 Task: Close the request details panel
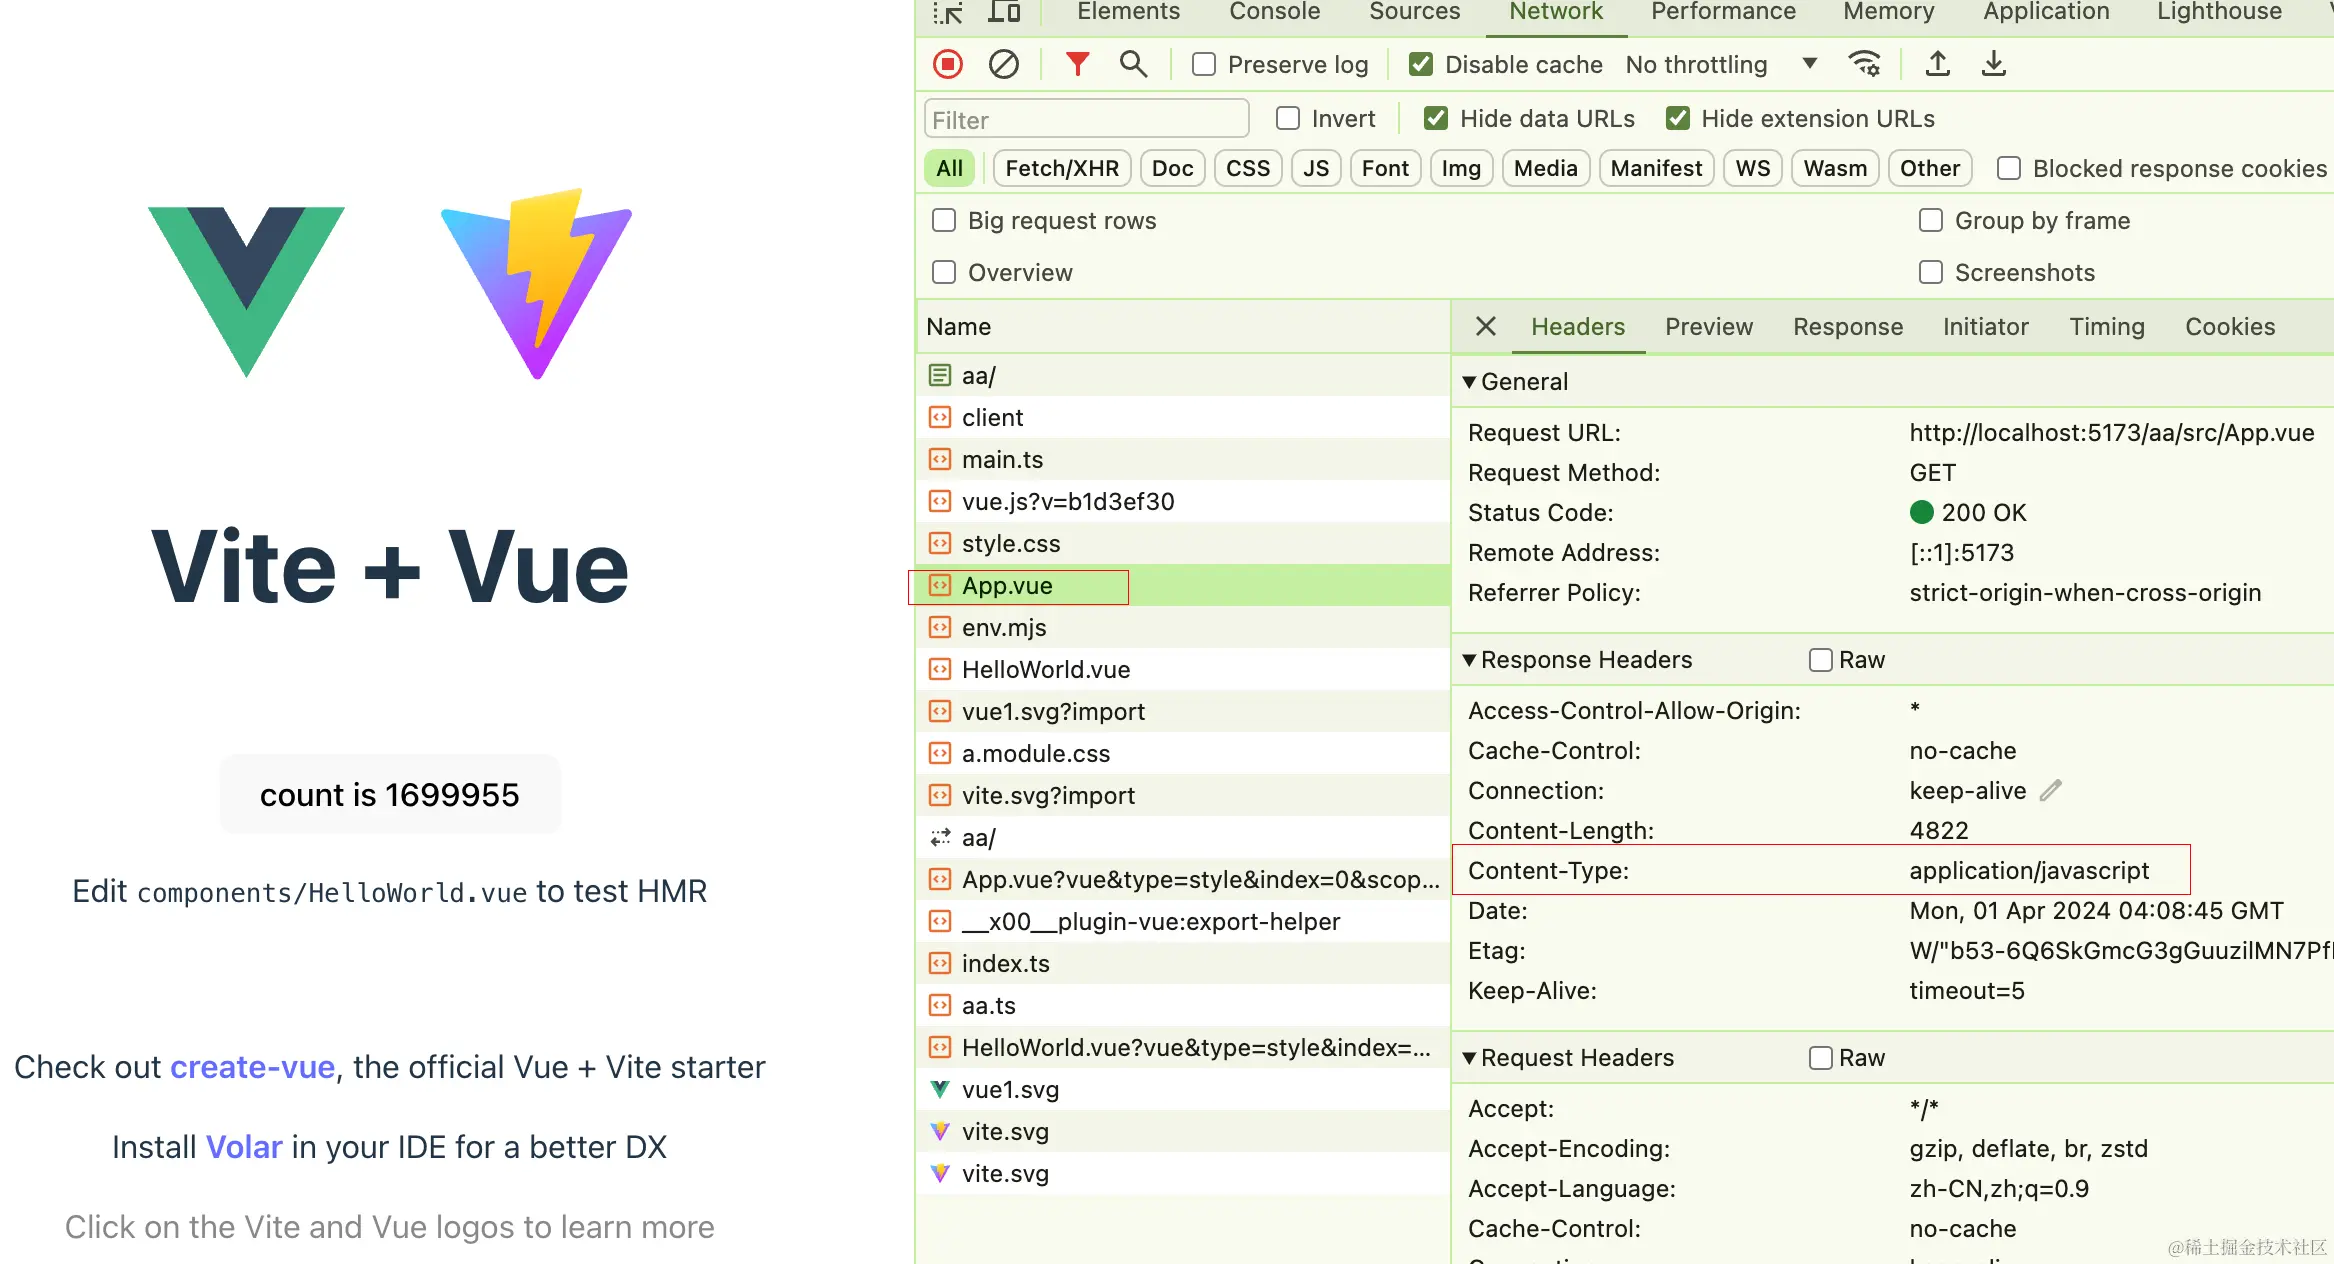tap(1485, 327)
